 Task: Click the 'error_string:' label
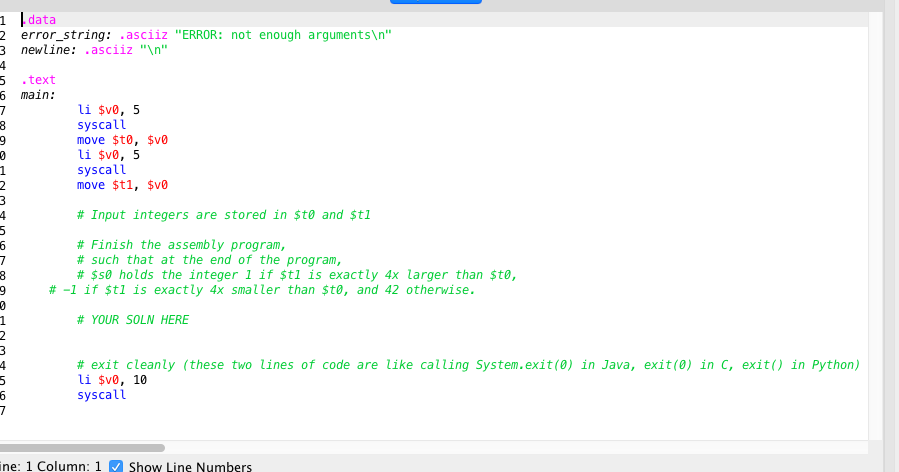pos(67,35)
